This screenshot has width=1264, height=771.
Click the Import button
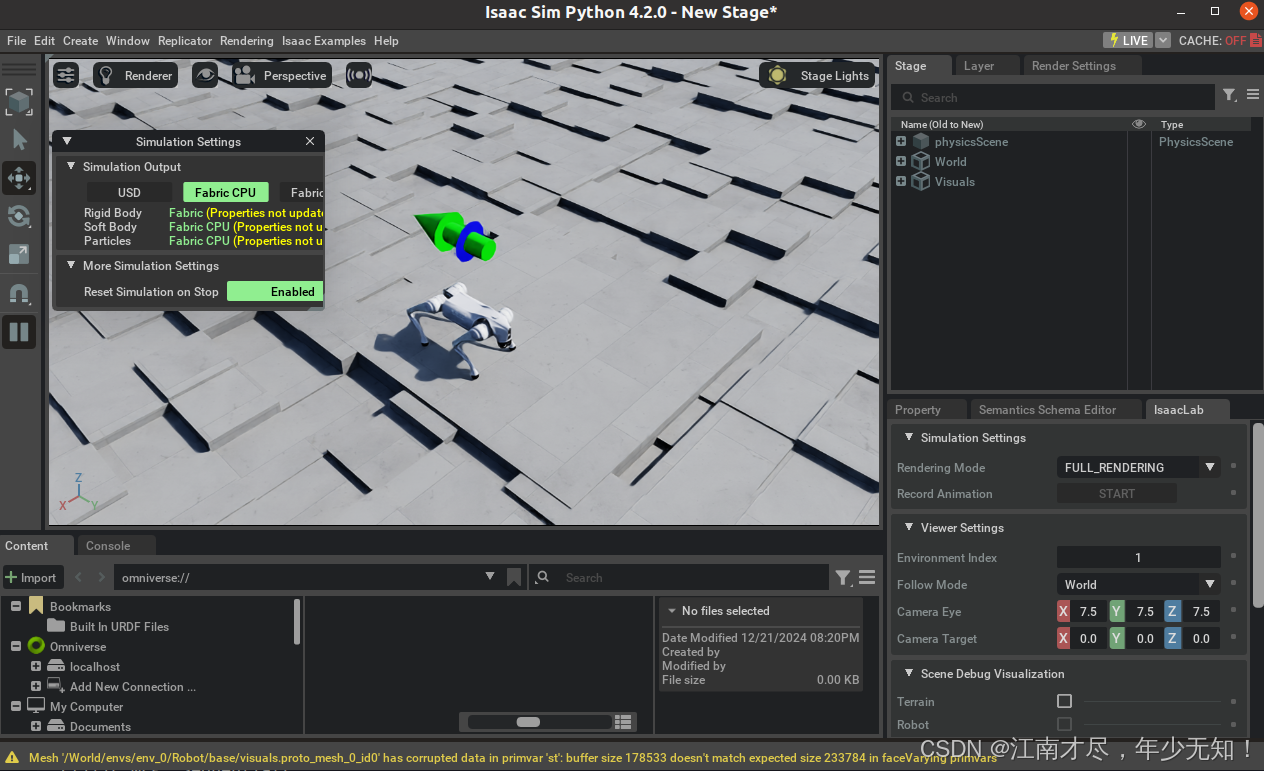32,577
